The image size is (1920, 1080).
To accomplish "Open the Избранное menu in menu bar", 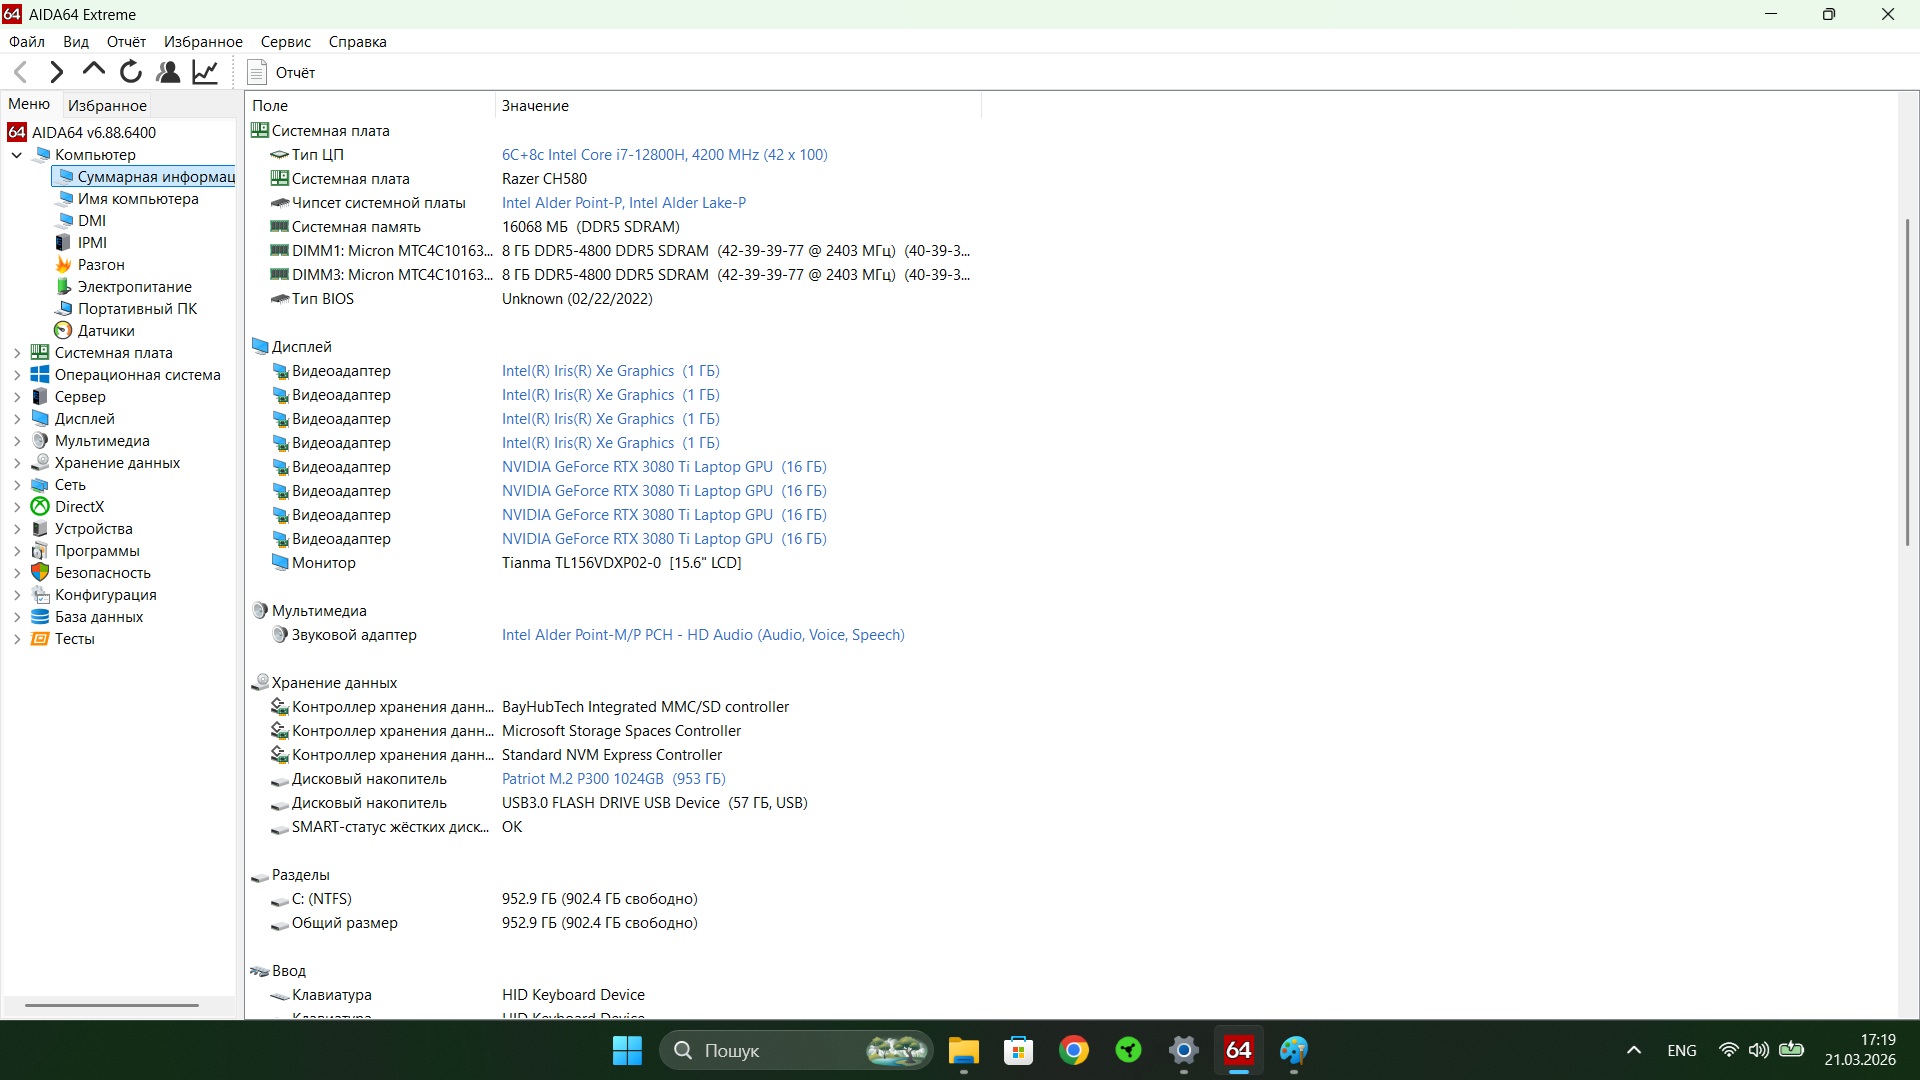I will point(203,42).
